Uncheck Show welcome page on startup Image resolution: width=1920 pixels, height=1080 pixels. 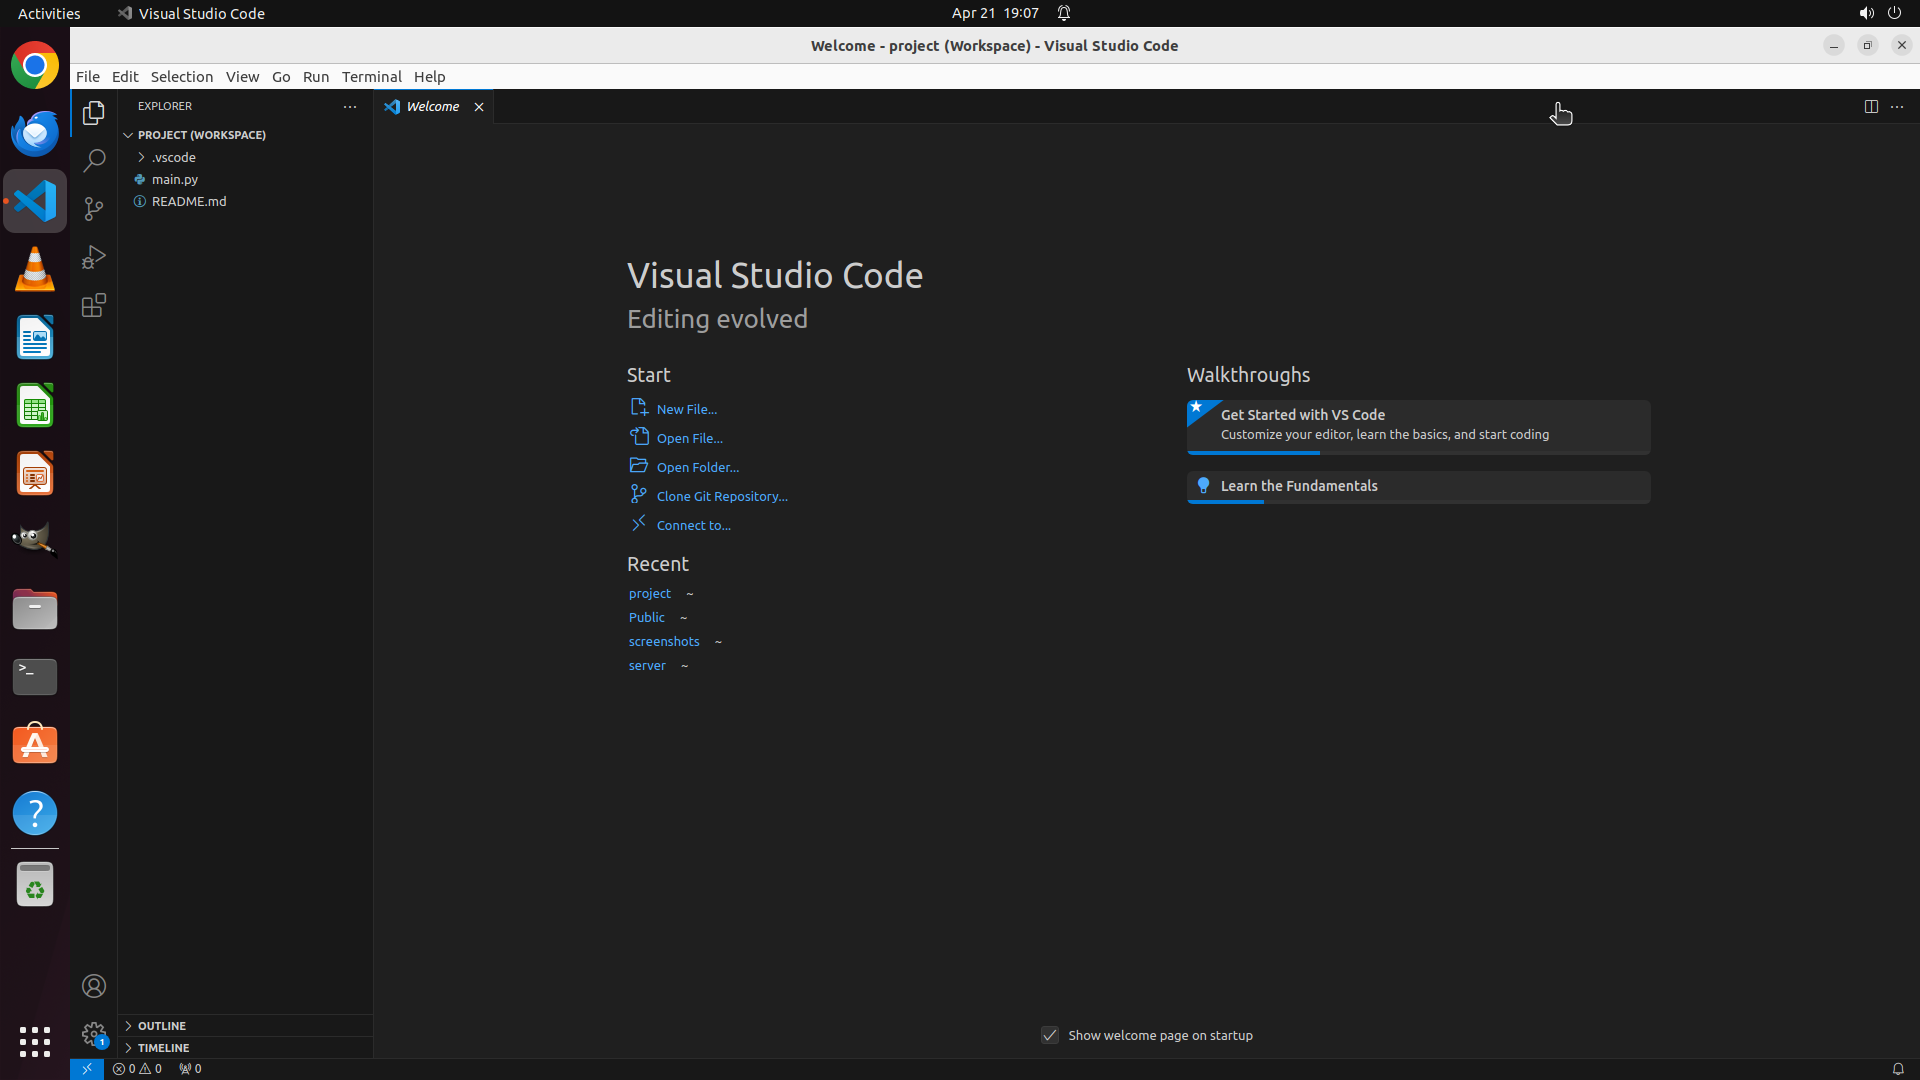[1050, 1035]
